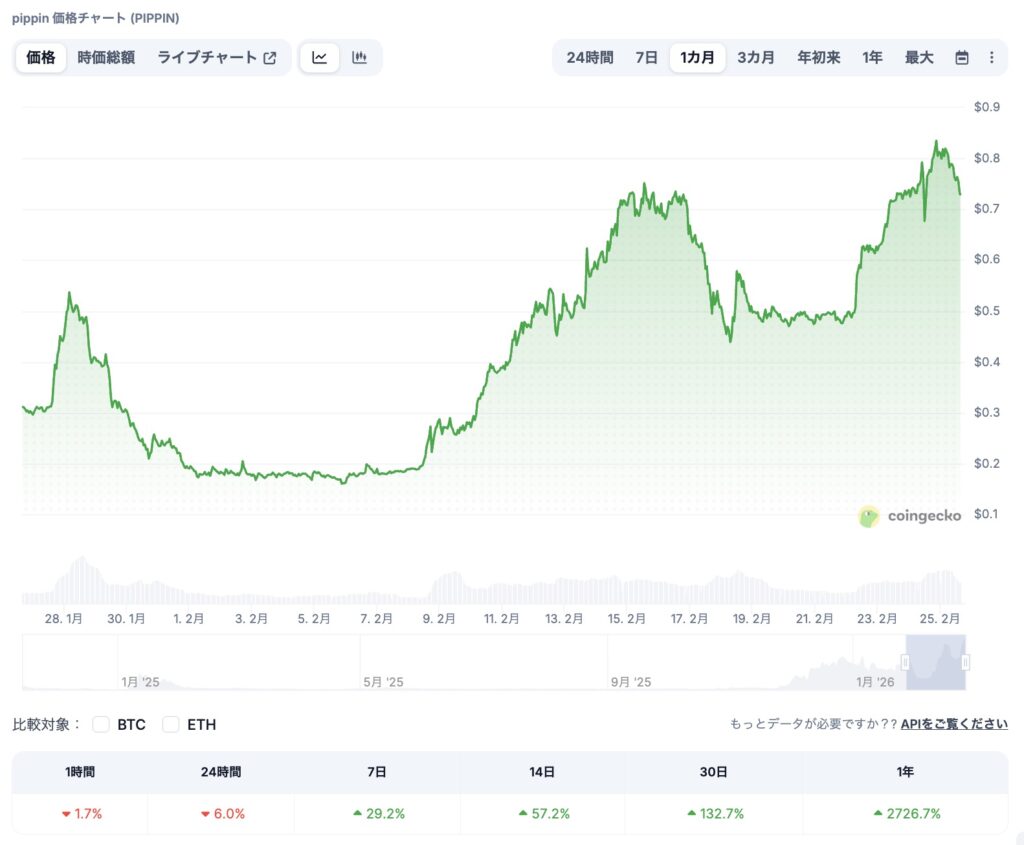This screenshot has height=845, width=1024.
Task: Click the 1月 '26 area in navigator
Action: [875, 682]
